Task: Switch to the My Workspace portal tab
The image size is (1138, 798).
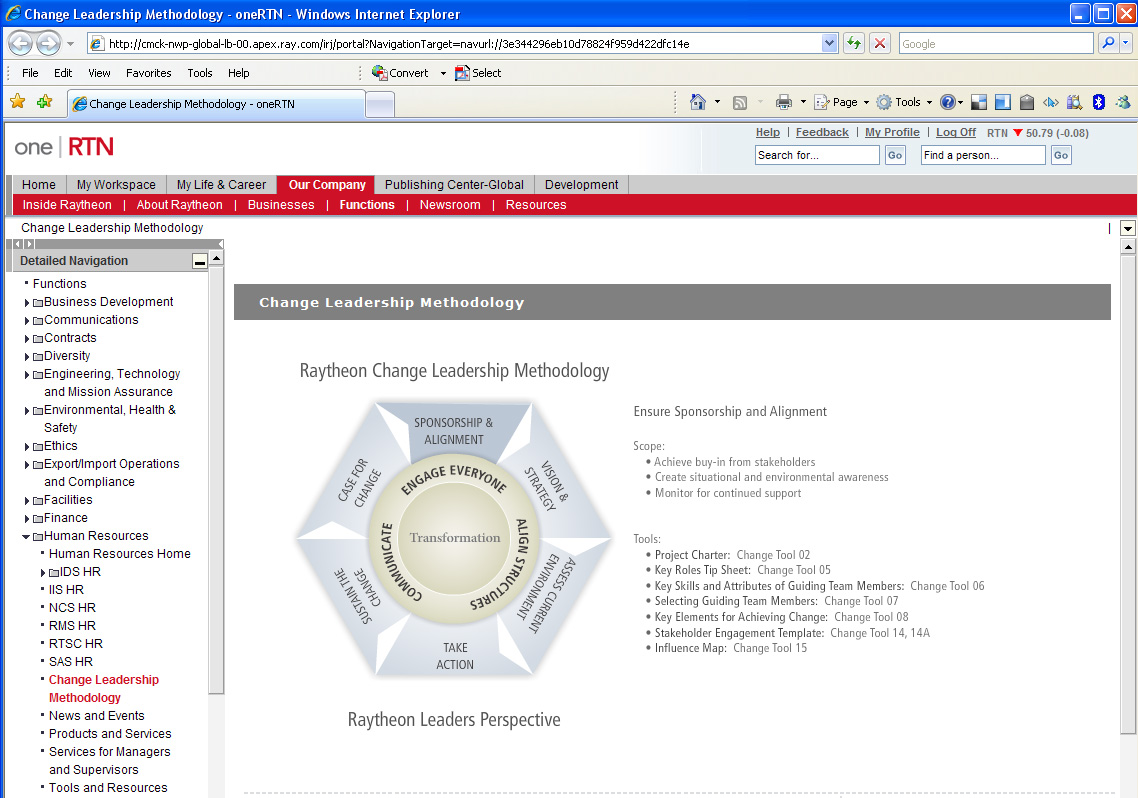Action: (x=116, y=184)
